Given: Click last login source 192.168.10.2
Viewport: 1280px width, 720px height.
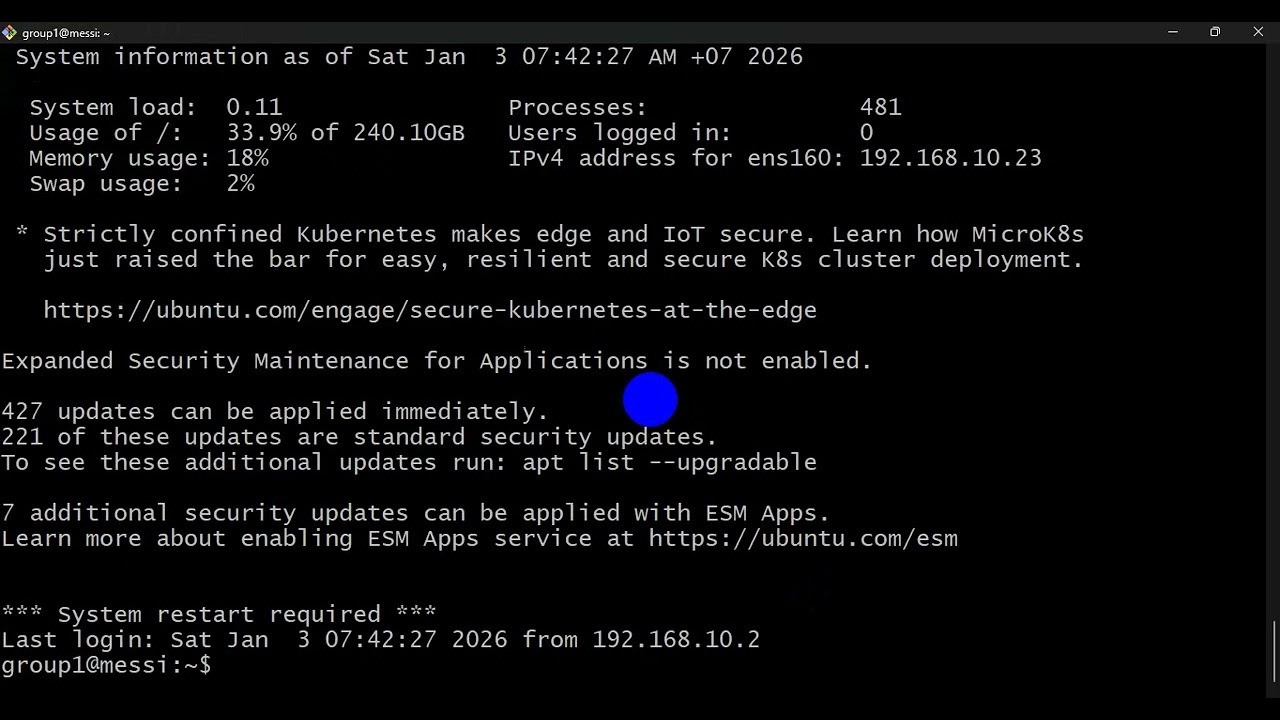Looking at the screenshot, I should click(677, 639).
